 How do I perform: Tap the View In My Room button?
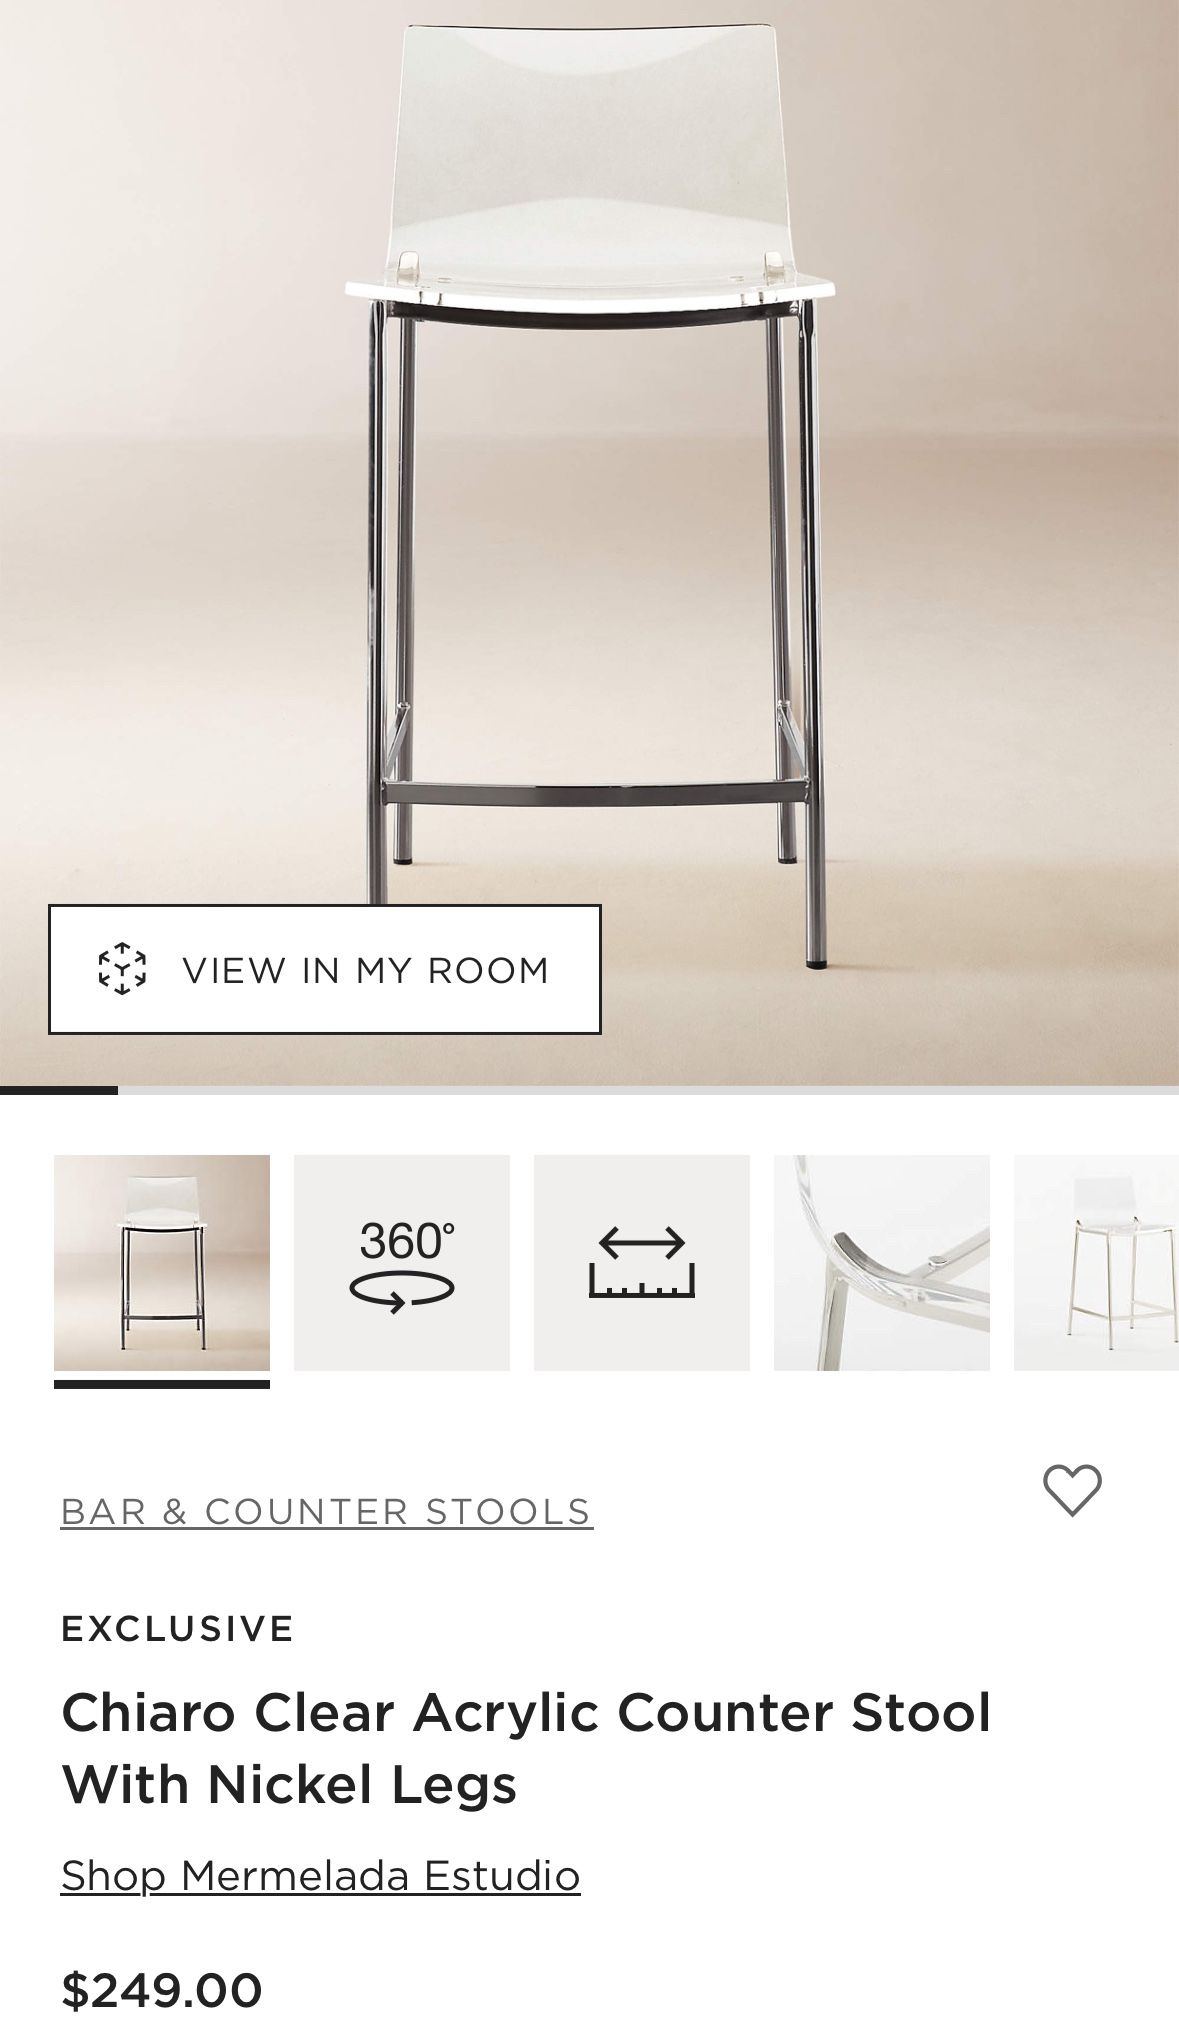[x=325, y=969]
